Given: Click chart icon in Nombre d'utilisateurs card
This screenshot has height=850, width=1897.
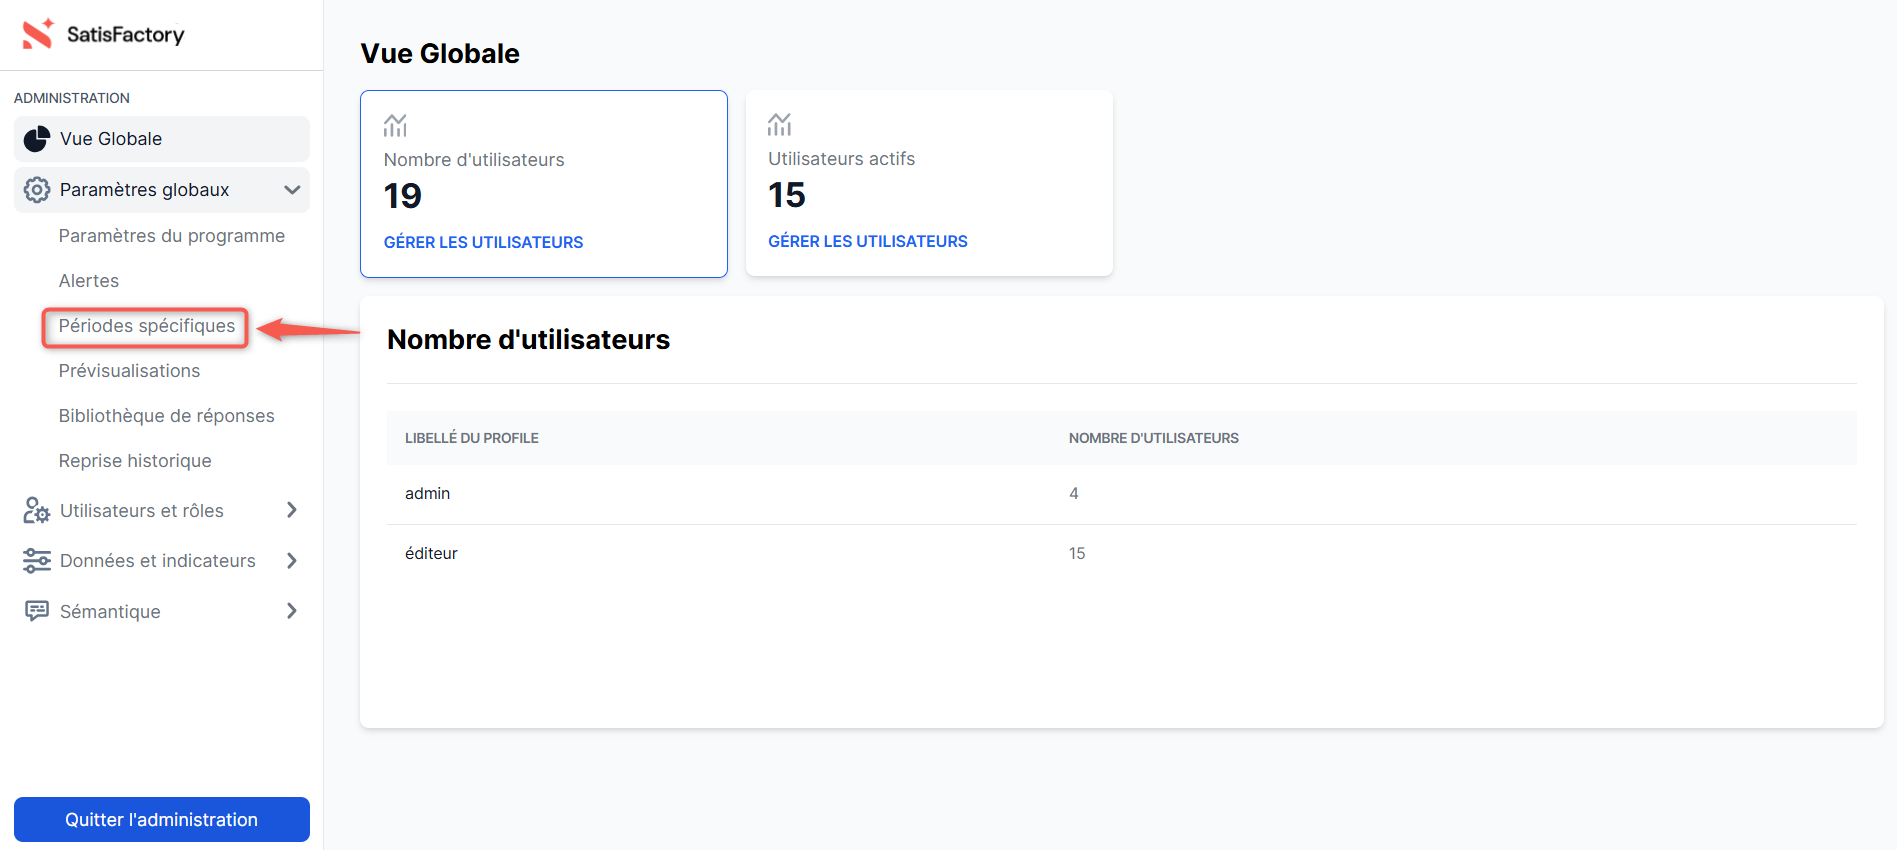Looking at the screenshot, I should point(395,126).
